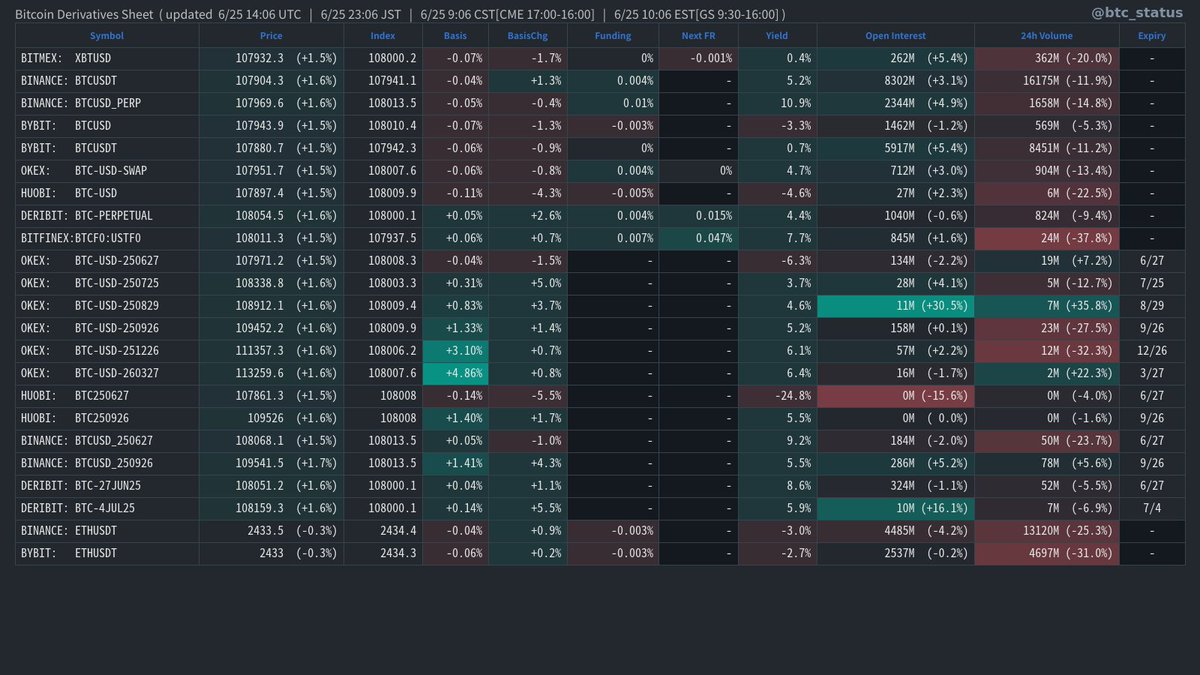1200x675 pixels.
Task: Click the 107937.5 index cell
Action: 383,239
